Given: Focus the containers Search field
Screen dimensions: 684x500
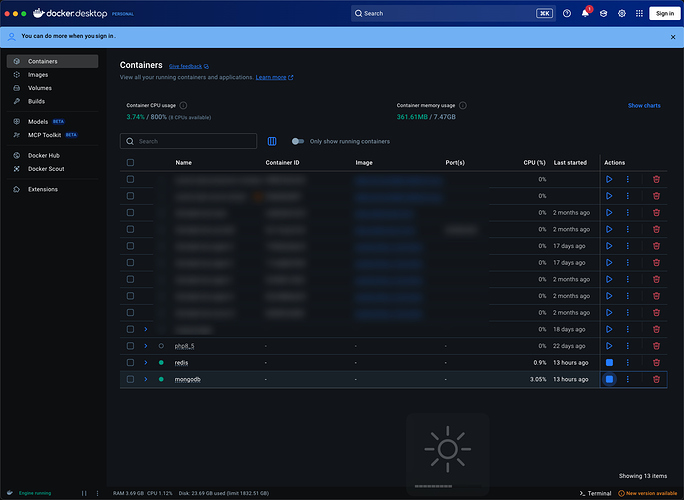Looking at the screenshot, I should 188,141.
